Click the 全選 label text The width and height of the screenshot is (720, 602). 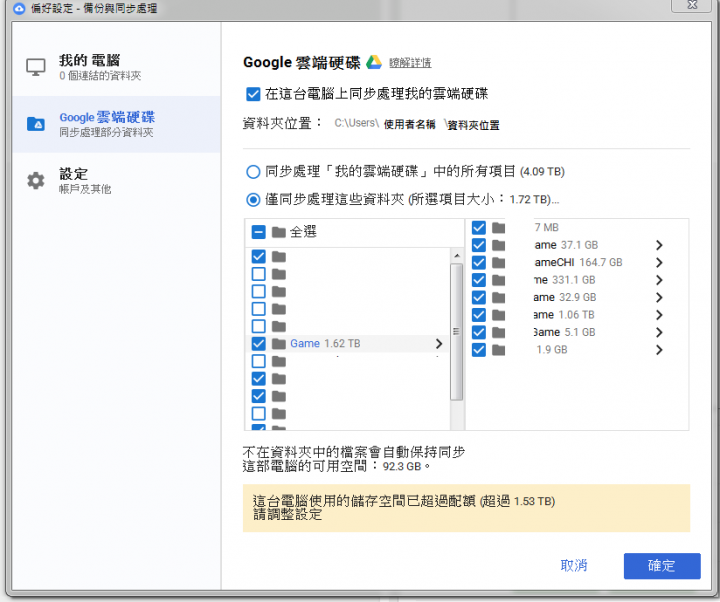tap(303, 232)
